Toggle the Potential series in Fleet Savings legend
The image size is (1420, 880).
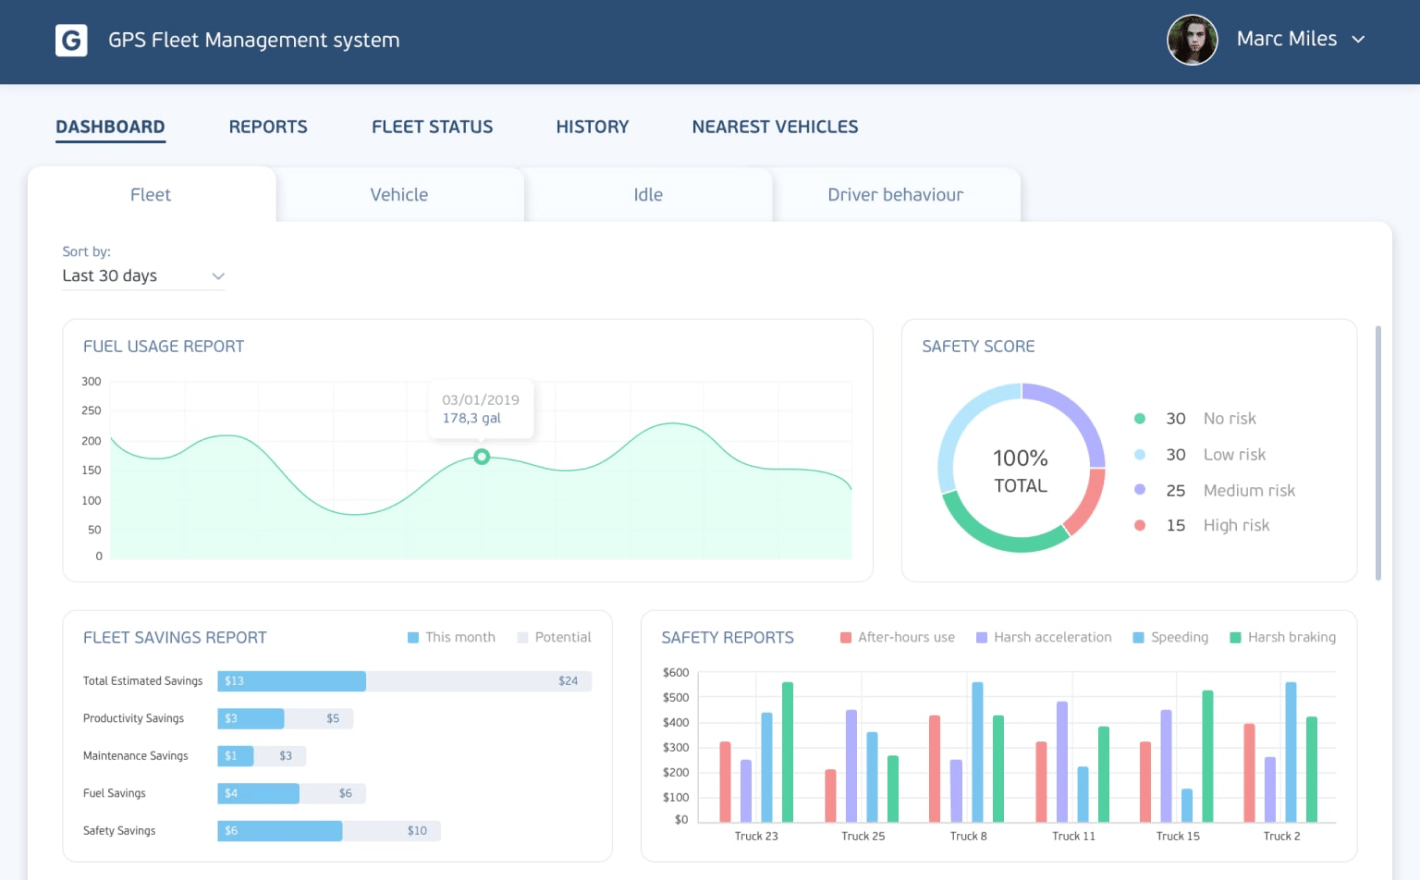[x=554, y=637]
